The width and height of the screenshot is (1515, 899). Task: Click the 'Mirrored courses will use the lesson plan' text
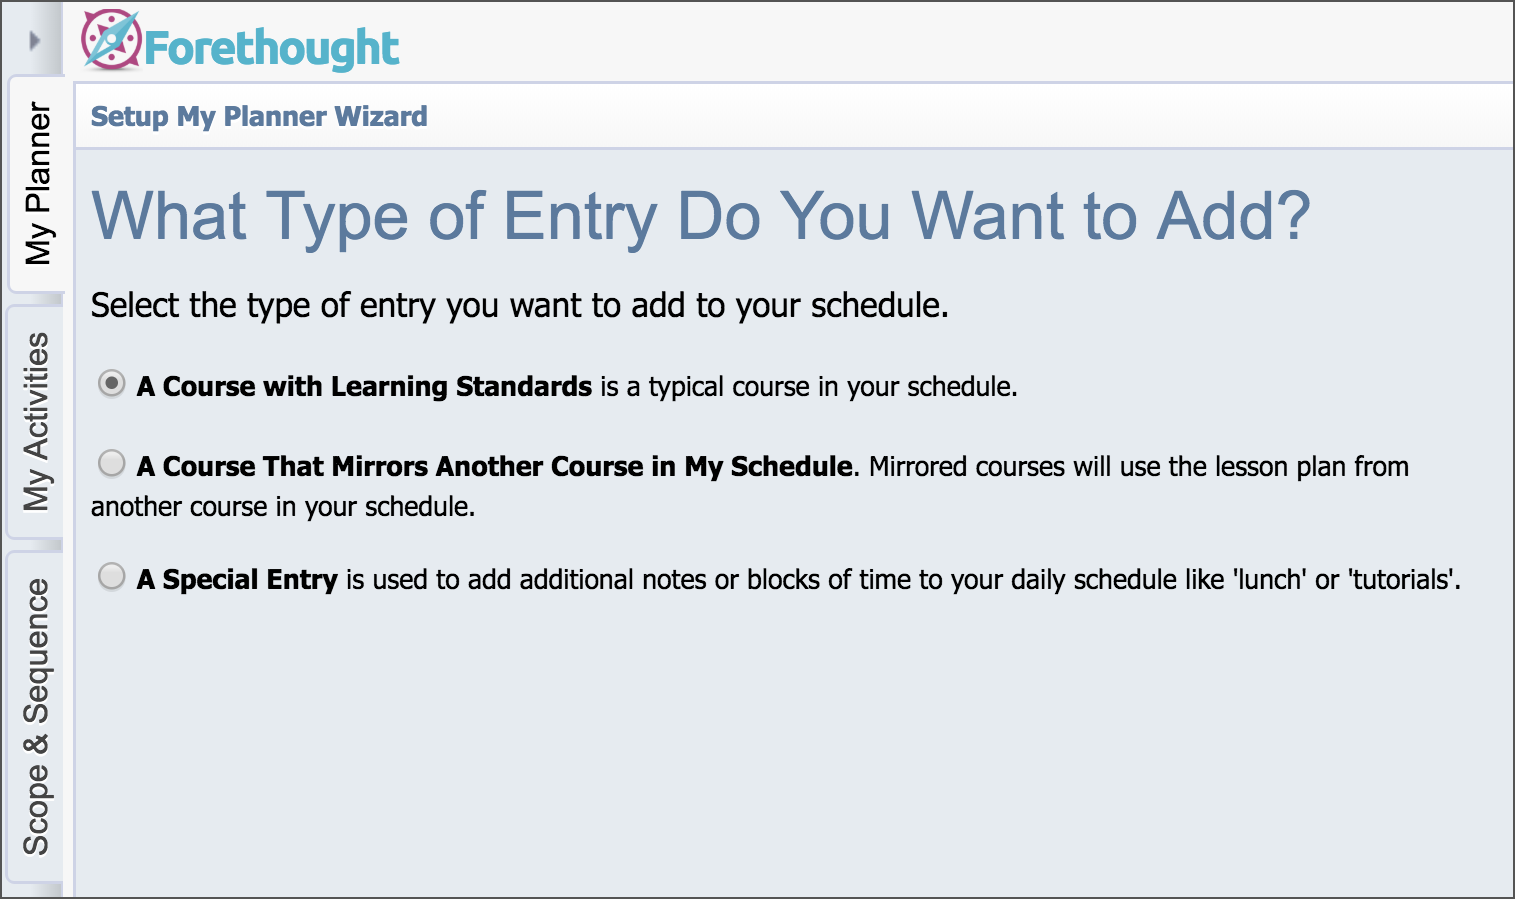1138,467
